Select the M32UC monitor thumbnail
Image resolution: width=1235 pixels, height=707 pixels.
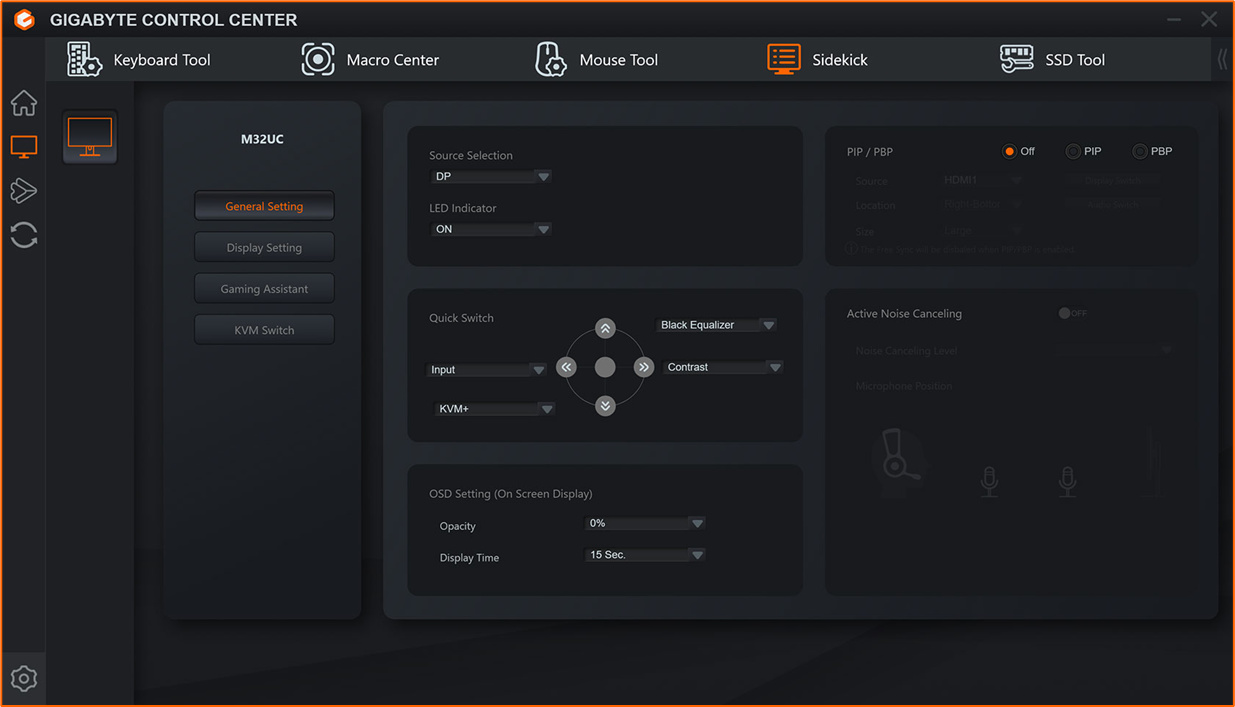(90, 137)
